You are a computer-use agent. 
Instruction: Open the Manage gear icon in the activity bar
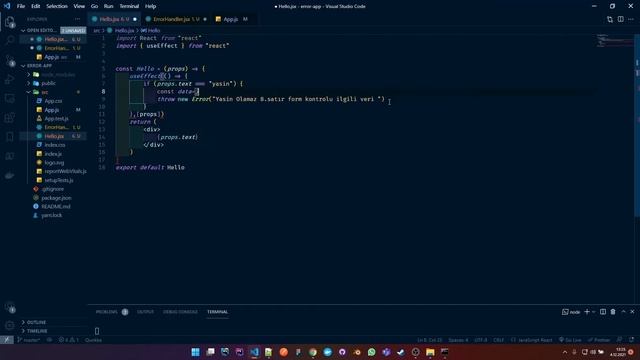[9, 325]
